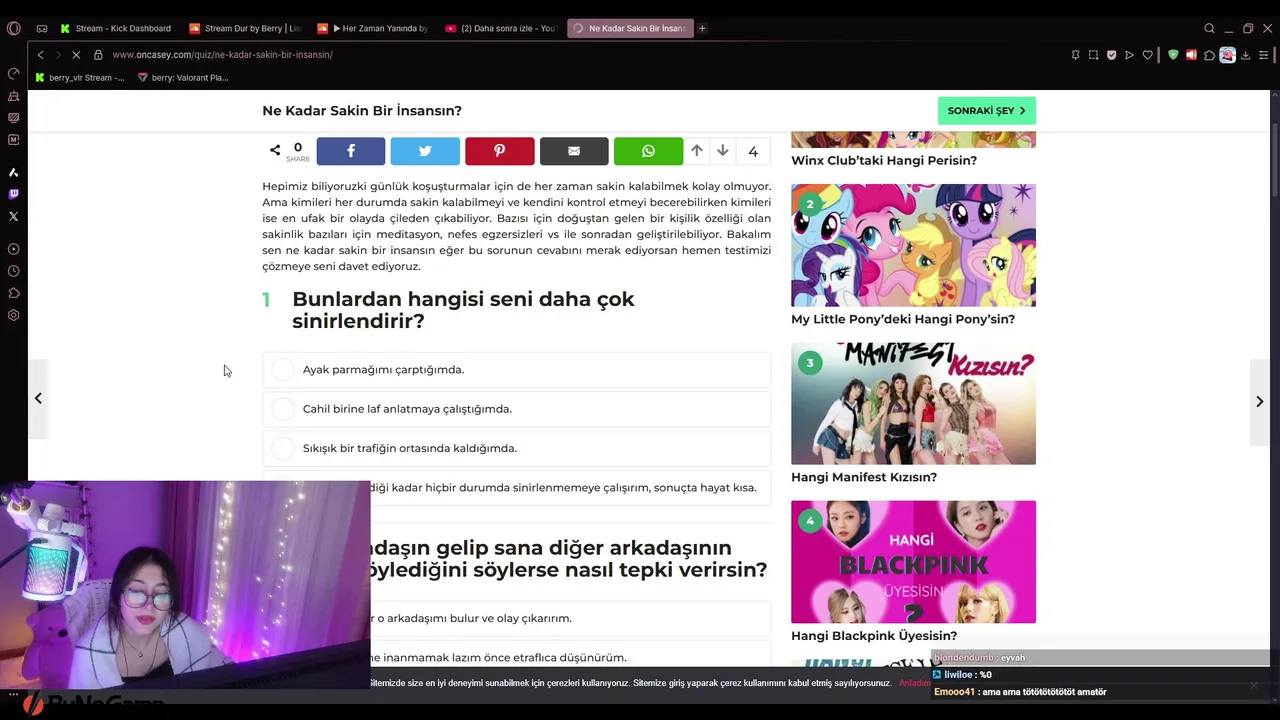This screenshot has width=1280, height=720.
Task: Share the quiz on WhatsApp
Action: (x=648, y=151)
